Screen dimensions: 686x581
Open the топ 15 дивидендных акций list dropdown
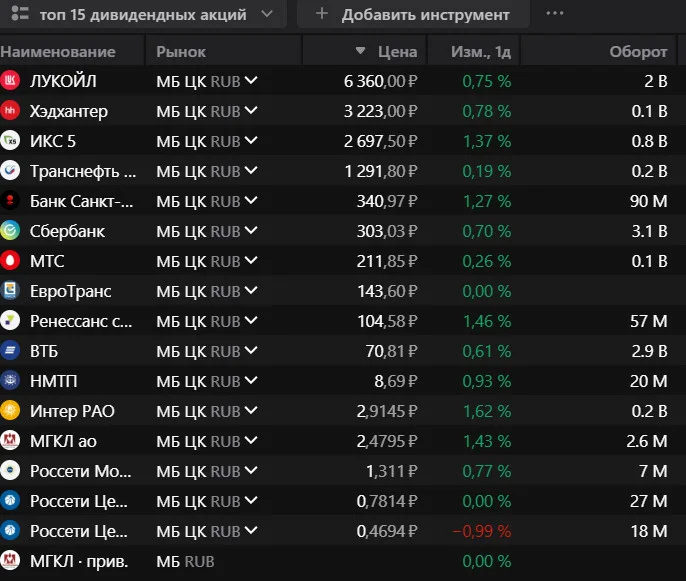pyautogui.click(x=142, y=14)
